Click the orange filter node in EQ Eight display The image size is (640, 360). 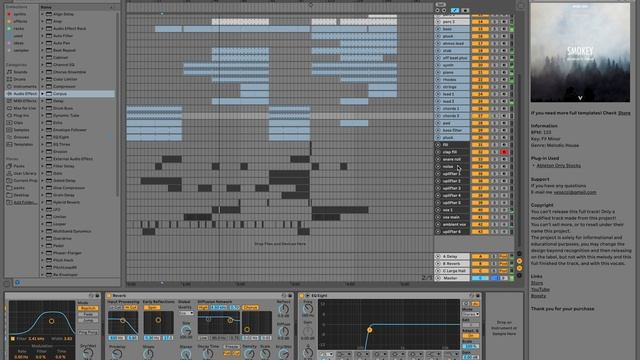click(369, 329)
